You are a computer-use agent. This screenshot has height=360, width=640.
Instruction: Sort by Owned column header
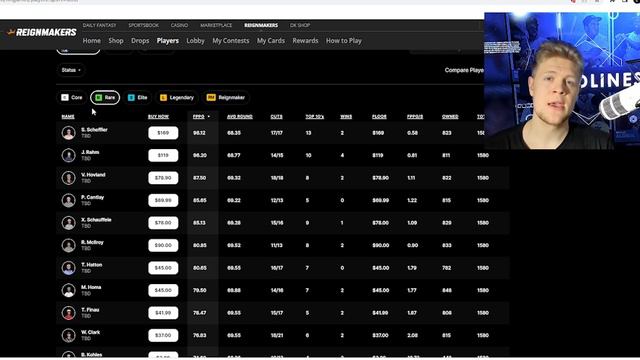[x=450, y=117]
